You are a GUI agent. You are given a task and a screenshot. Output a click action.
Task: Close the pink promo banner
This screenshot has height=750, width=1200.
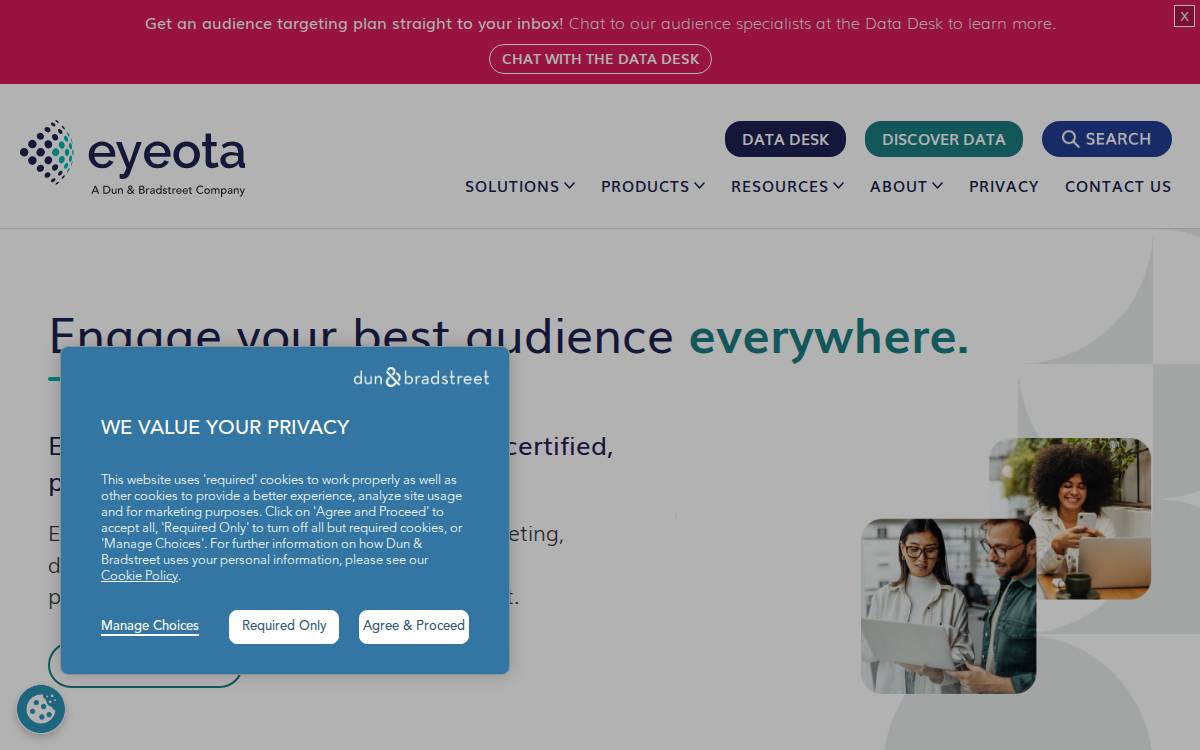click(1184, 16)
